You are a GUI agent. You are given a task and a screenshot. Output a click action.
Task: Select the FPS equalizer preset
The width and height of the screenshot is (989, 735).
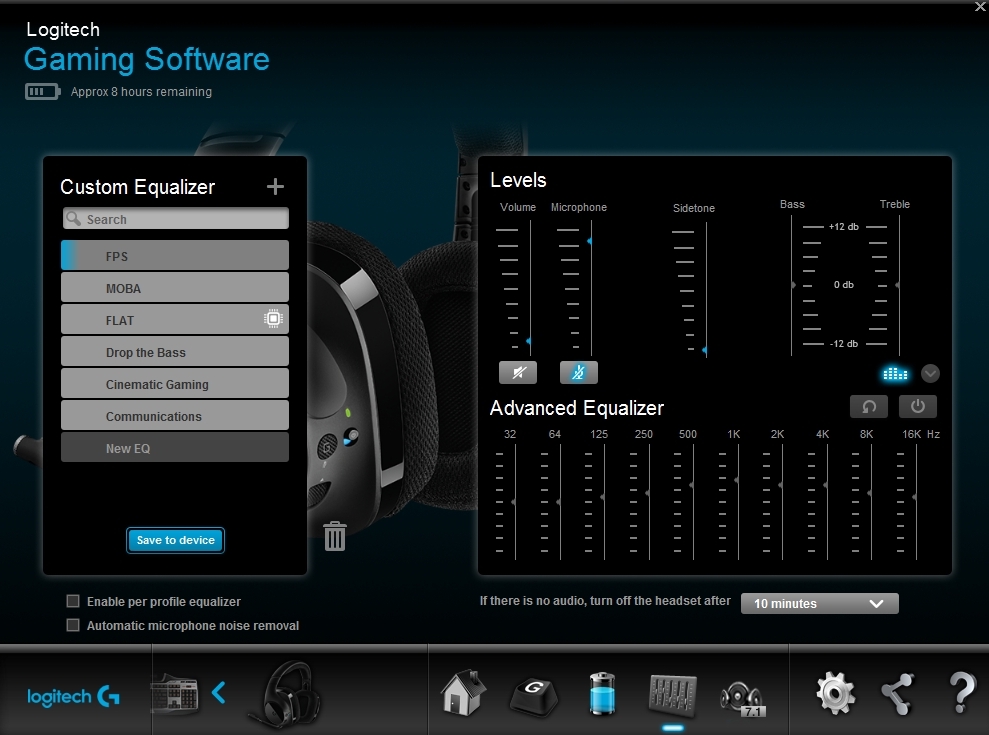click(x=175, y=256)
